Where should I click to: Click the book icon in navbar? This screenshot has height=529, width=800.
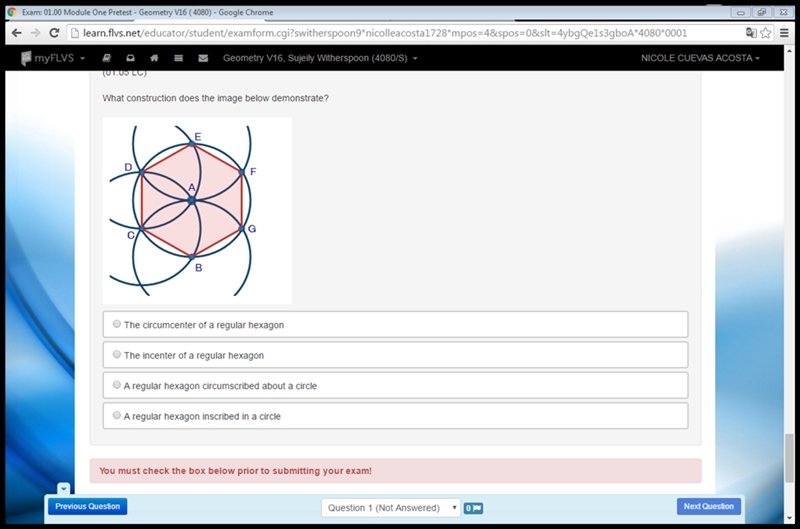point(107,58)
